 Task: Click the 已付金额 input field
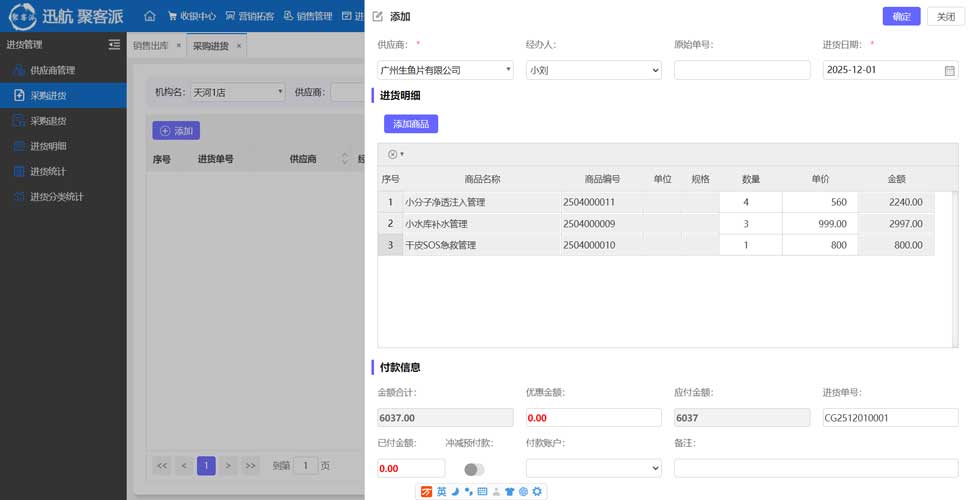(411, 468)
